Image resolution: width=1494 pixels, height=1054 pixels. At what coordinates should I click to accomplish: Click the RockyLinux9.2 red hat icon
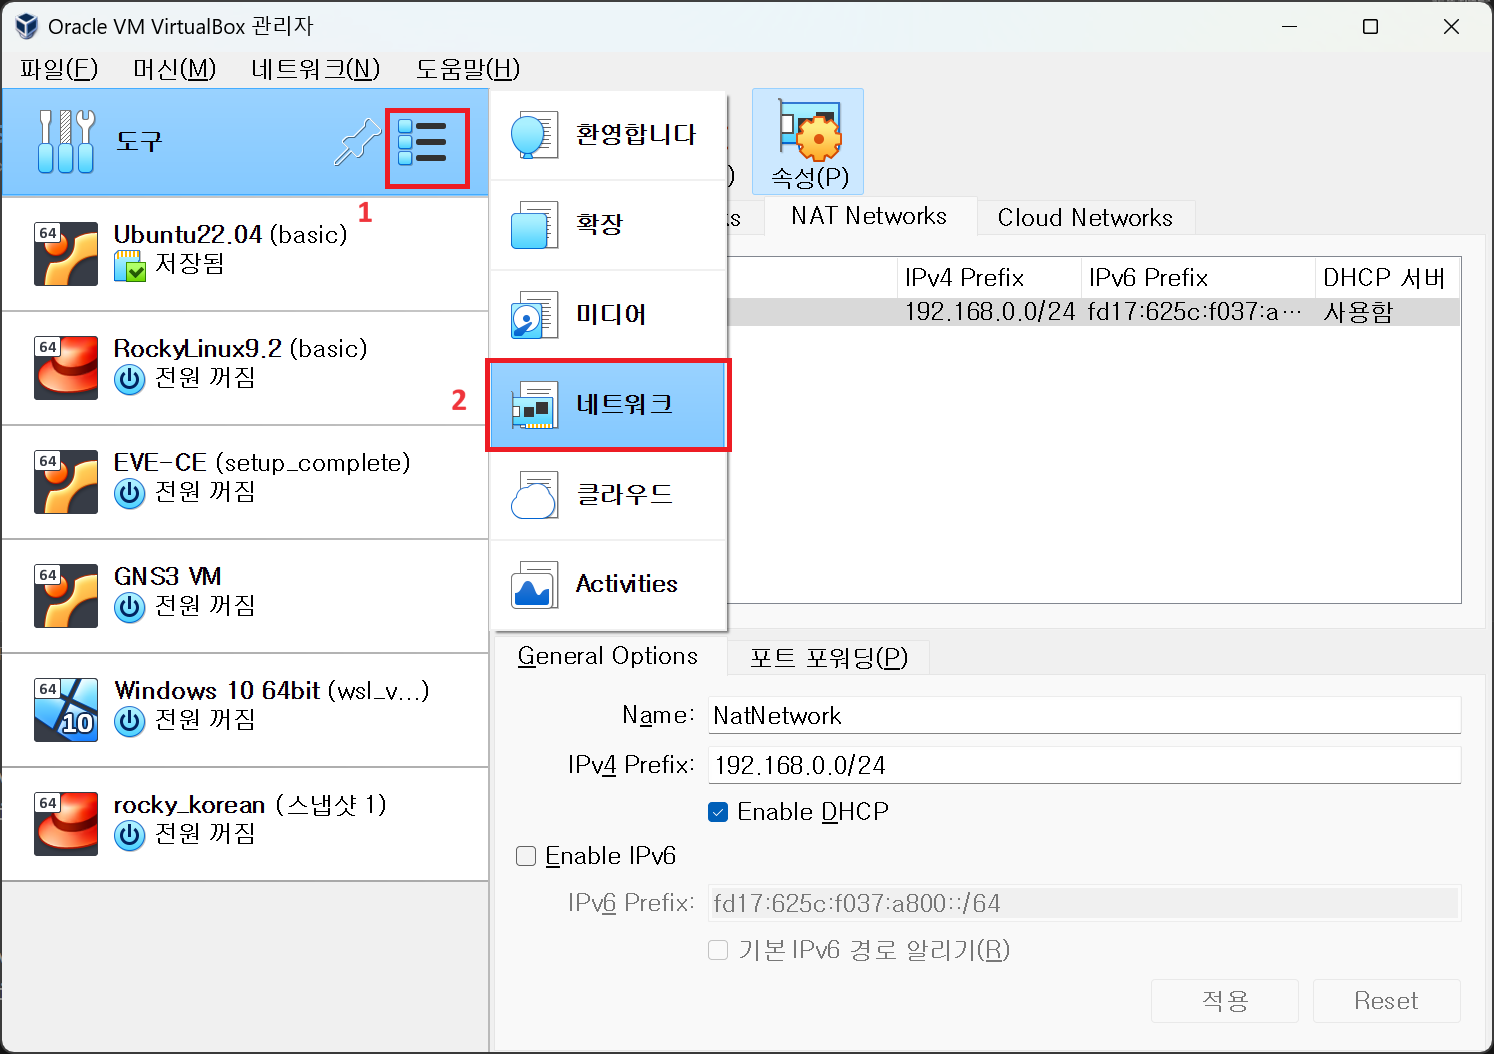(x=66, y=368)
